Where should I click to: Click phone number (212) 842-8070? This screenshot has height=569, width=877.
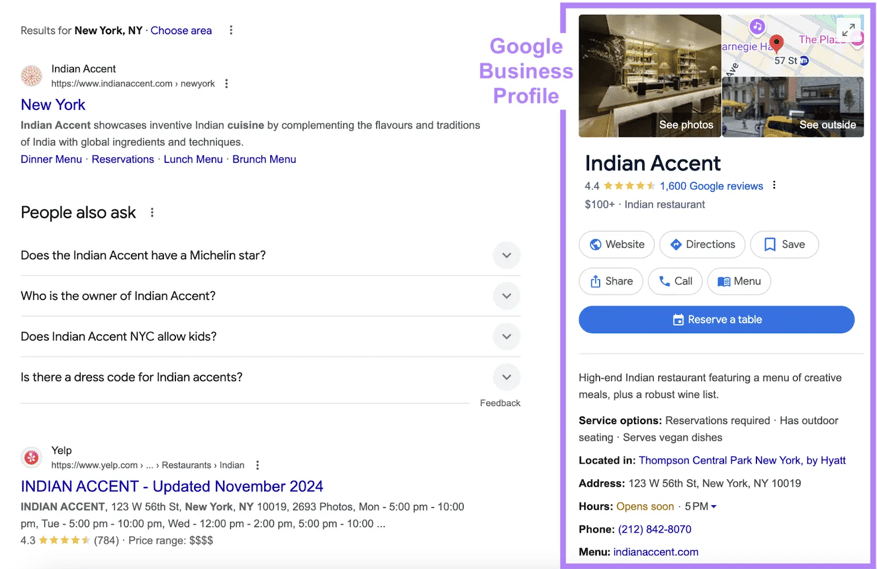(654, 529)
